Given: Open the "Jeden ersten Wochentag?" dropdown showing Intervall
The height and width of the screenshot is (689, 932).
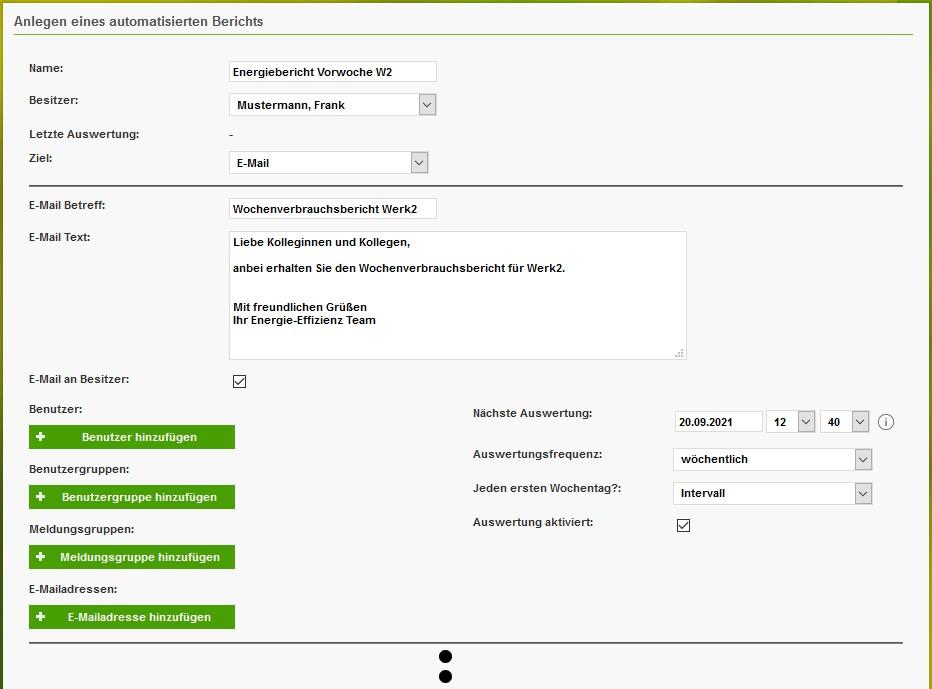Looking at the screenshot, I should coord(861,493).
